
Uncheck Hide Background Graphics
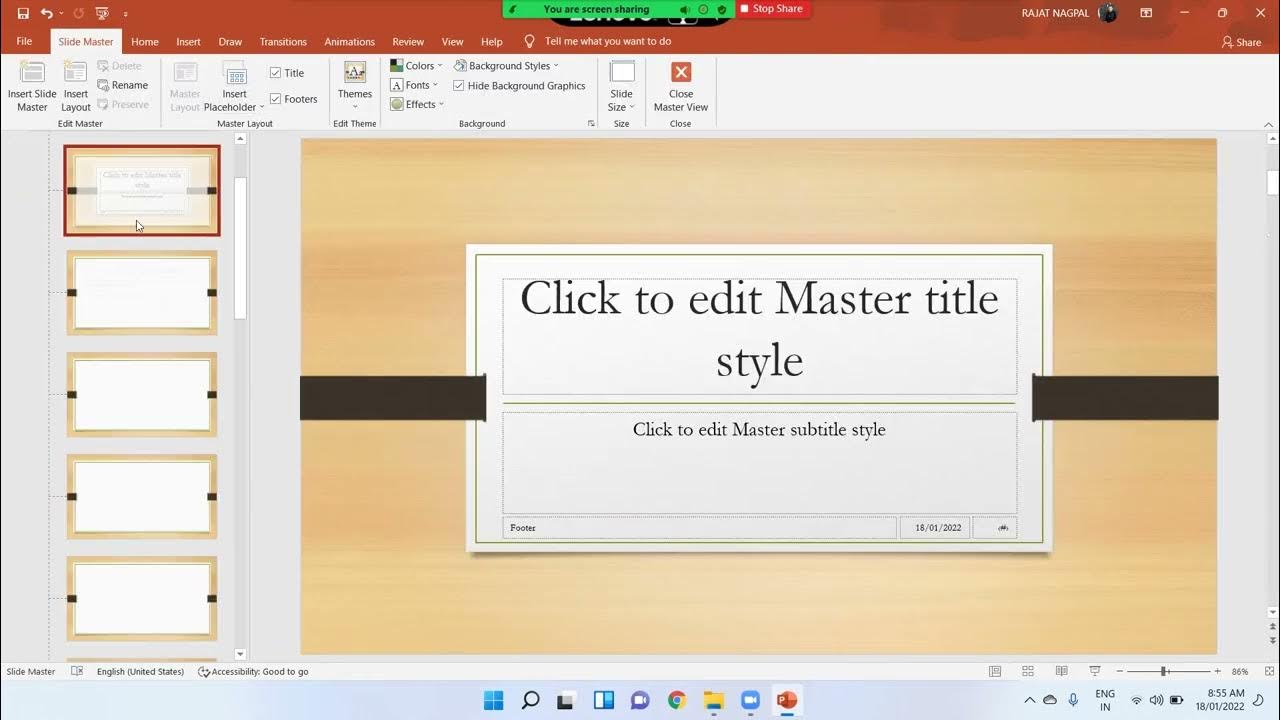[x=459, y=86]
